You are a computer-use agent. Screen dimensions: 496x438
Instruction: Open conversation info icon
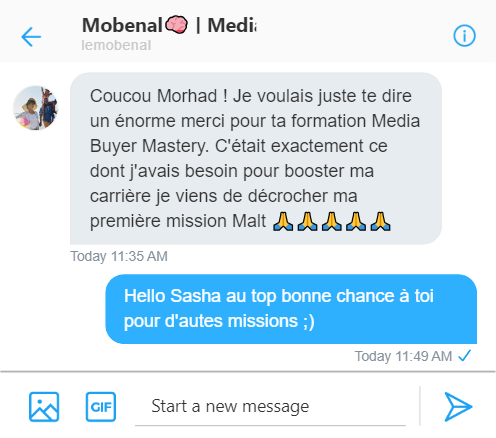[x=464, y=36]
